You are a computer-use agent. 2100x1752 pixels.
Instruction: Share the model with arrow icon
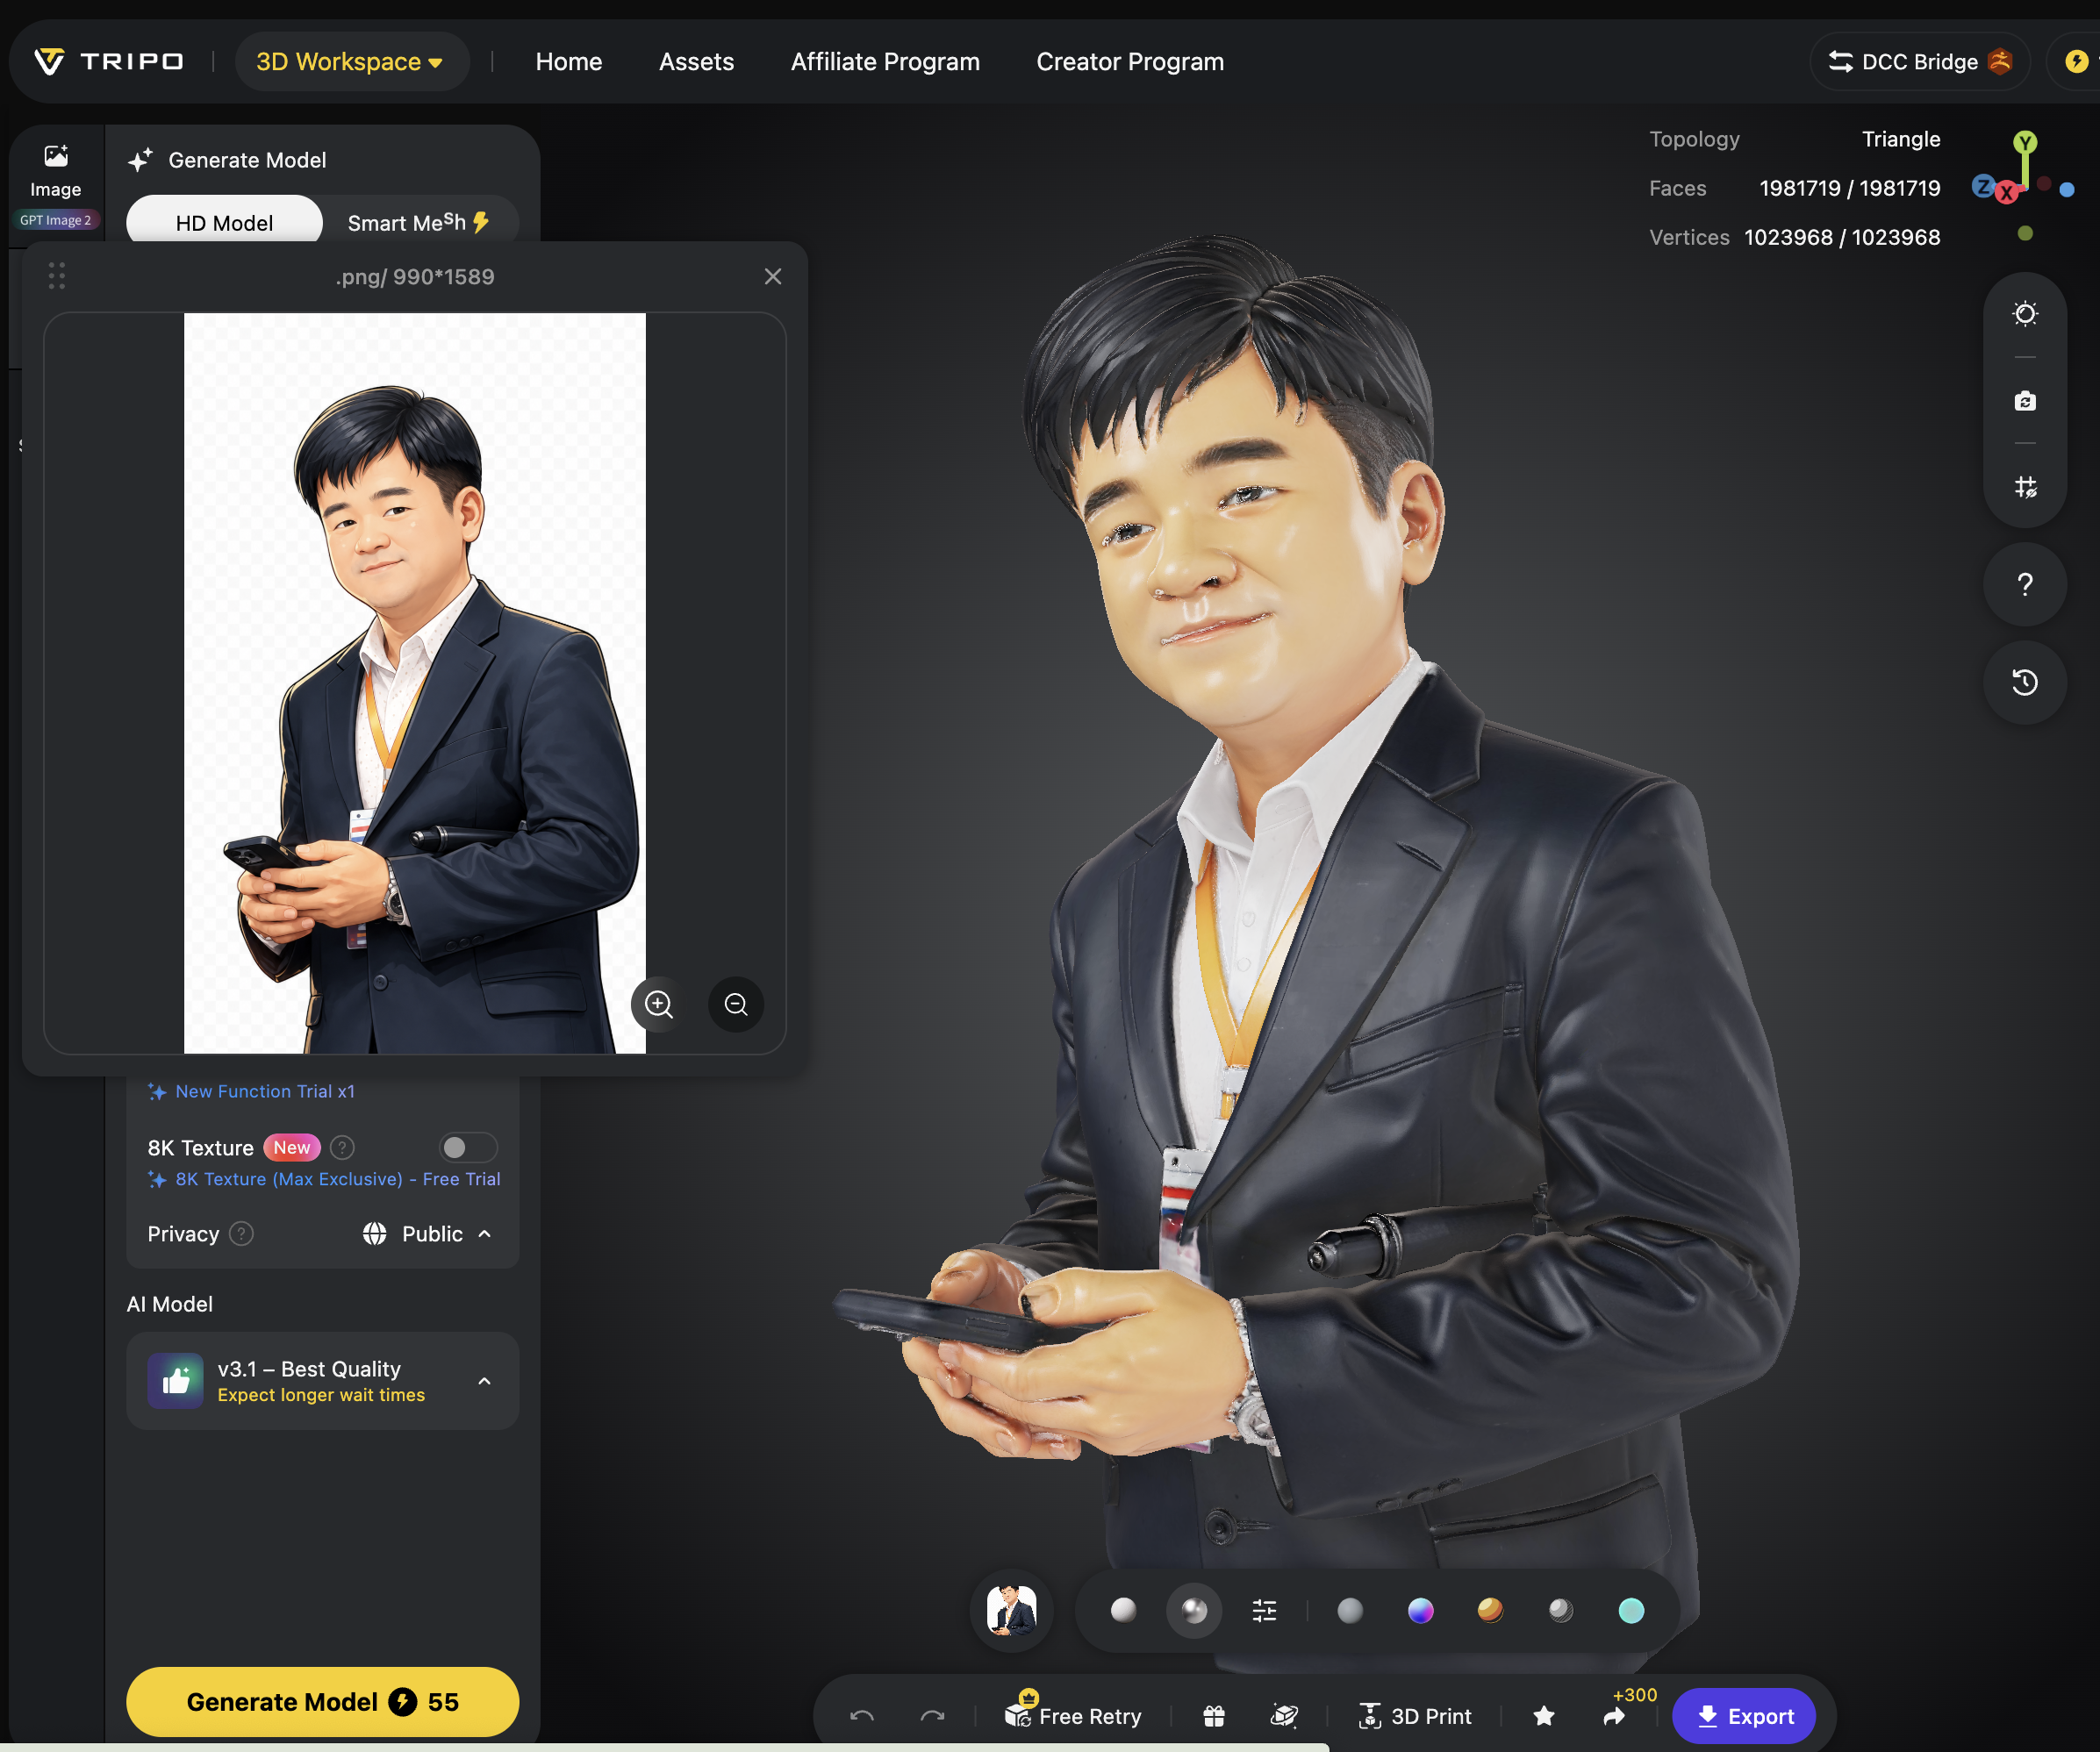(1614, 1716)
